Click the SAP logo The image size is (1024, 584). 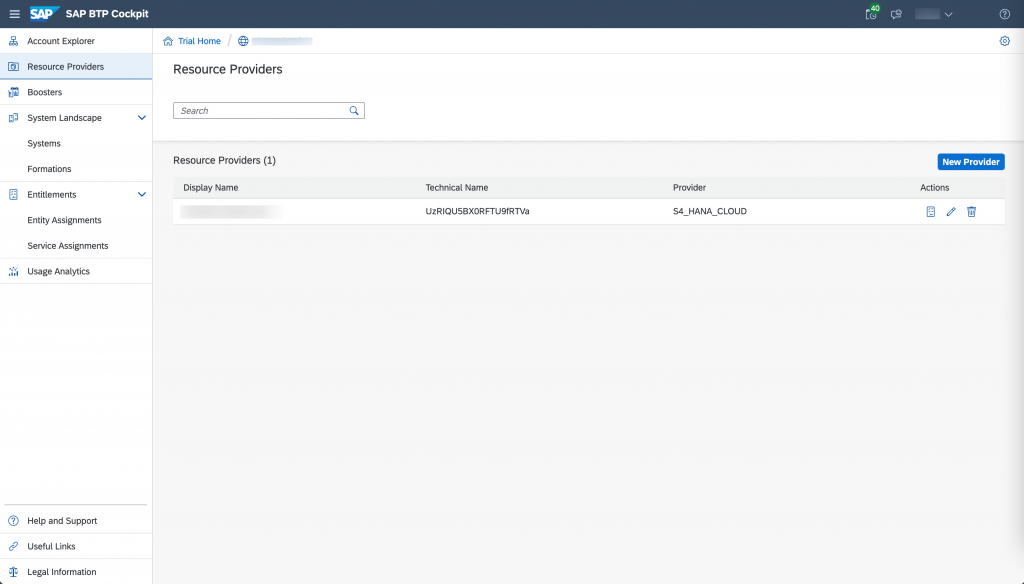click(x=44, y=14)
